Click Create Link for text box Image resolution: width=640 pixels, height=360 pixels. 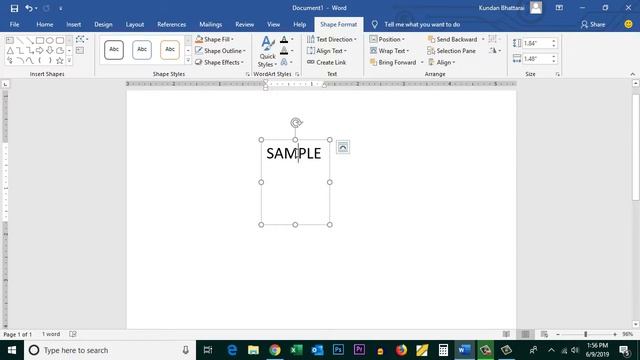click(x=327, y=62)
